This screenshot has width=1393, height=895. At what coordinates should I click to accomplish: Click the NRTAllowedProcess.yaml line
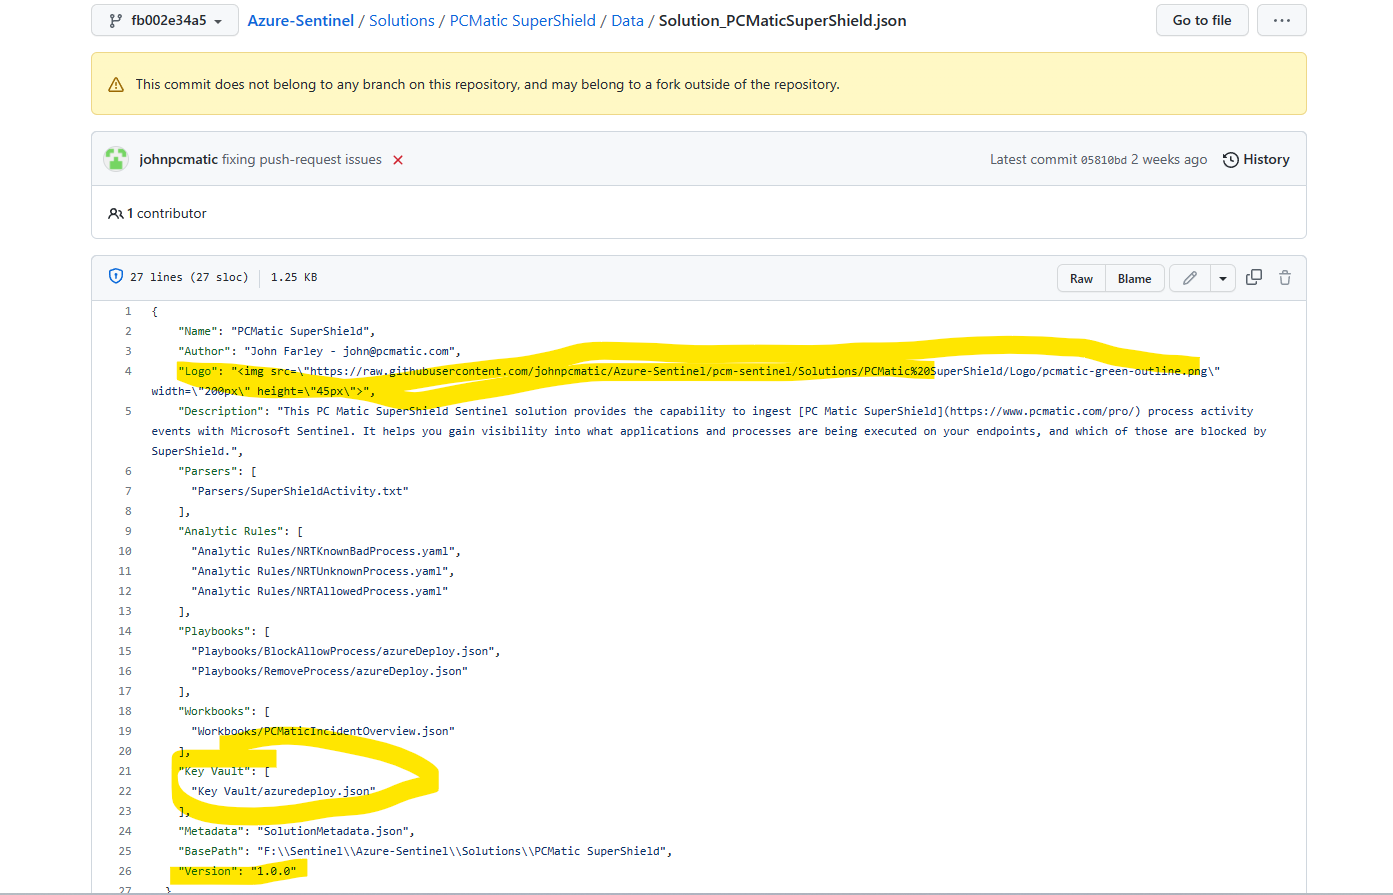pyautogui.click(x=320, y=591)
